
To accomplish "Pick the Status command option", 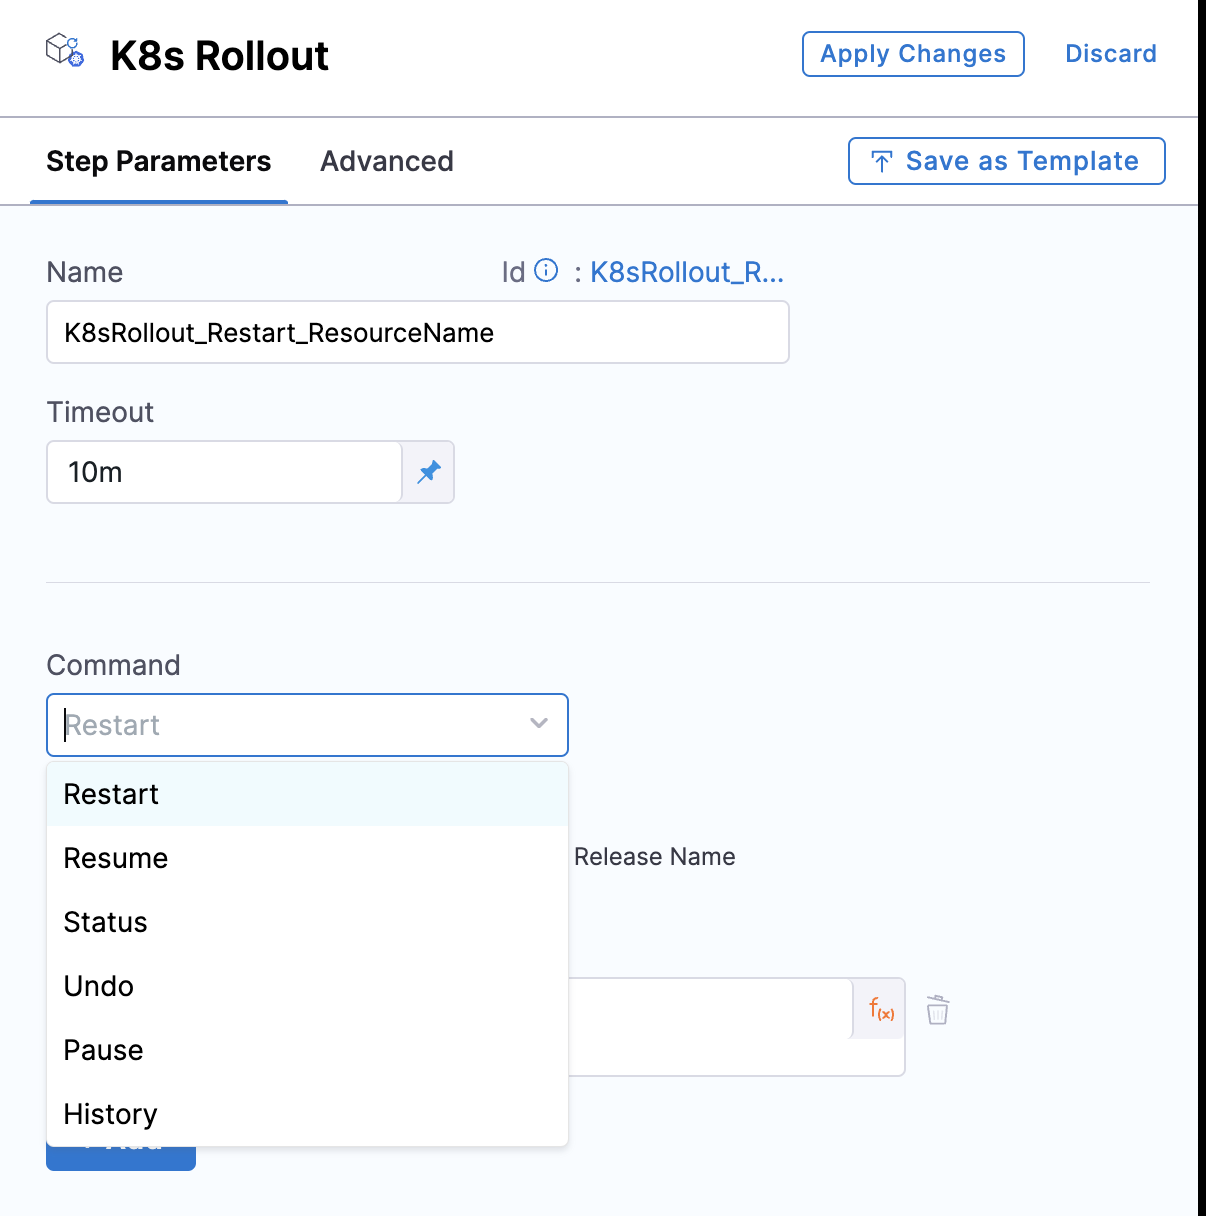I will pyautogui.click(x=105, y=922).
